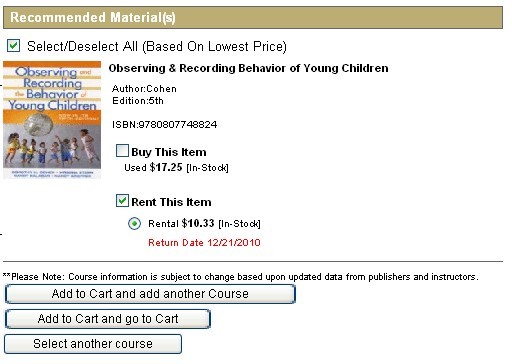Uncheck the Rent This Item box
Viewport: 512px width, 364px height.
click(122, 201)
